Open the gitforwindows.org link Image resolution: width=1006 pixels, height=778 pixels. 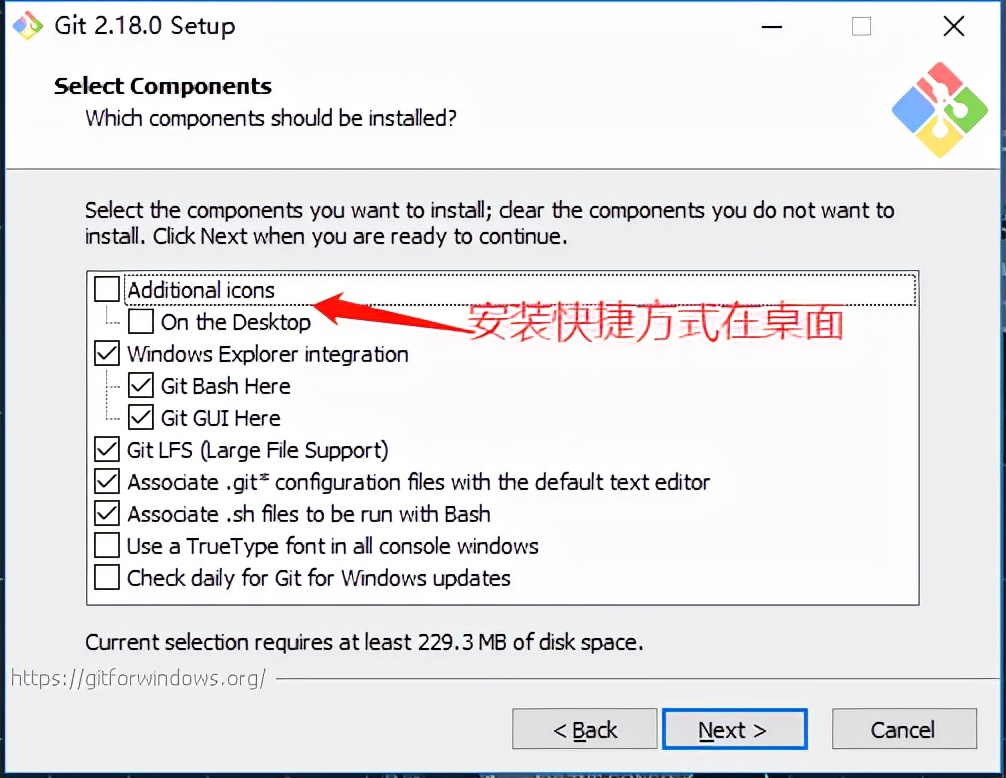[x=138, y=678]
